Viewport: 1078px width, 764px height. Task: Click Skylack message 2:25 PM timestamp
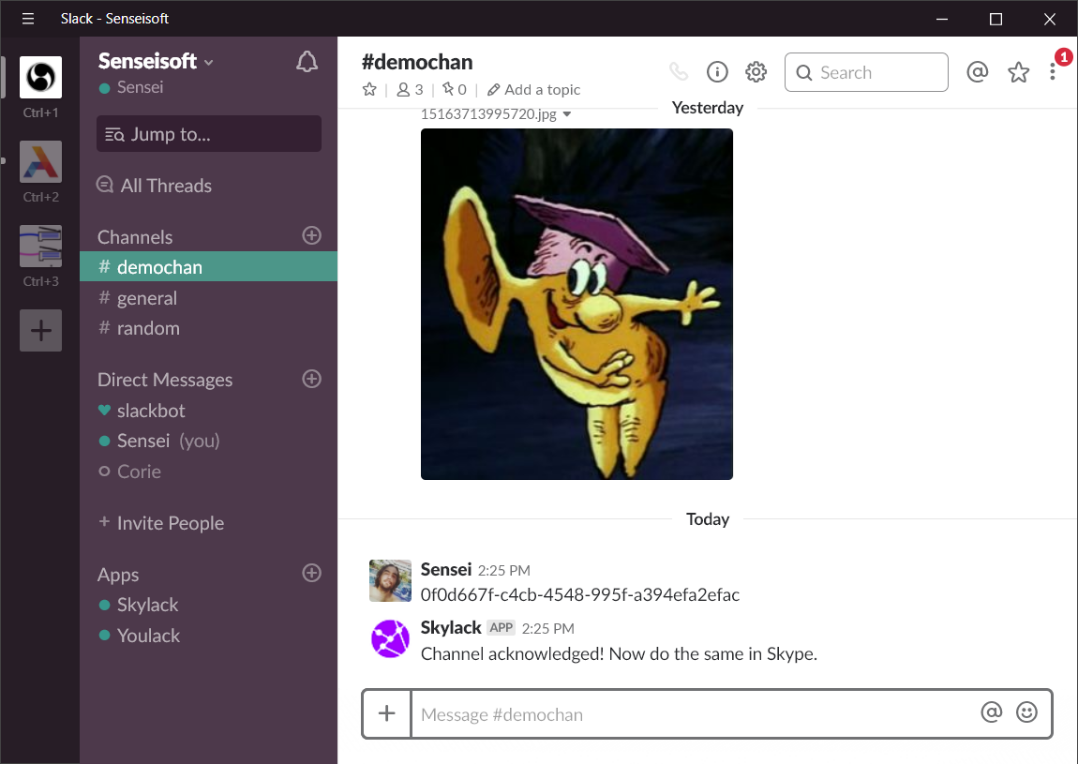pyautogui.click(x=548, y=629)
